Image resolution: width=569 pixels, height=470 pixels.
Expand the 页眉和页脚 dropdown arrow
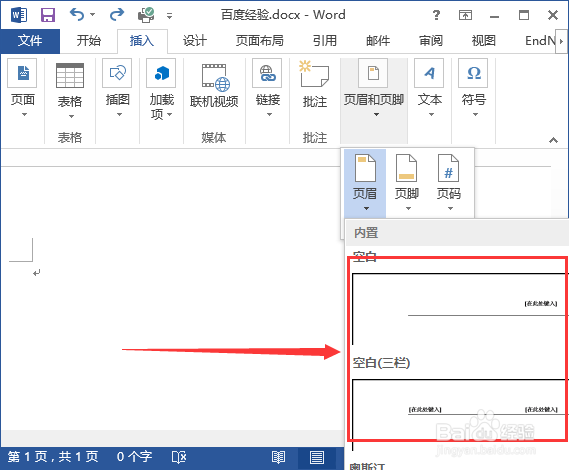[x=376, y=115]
